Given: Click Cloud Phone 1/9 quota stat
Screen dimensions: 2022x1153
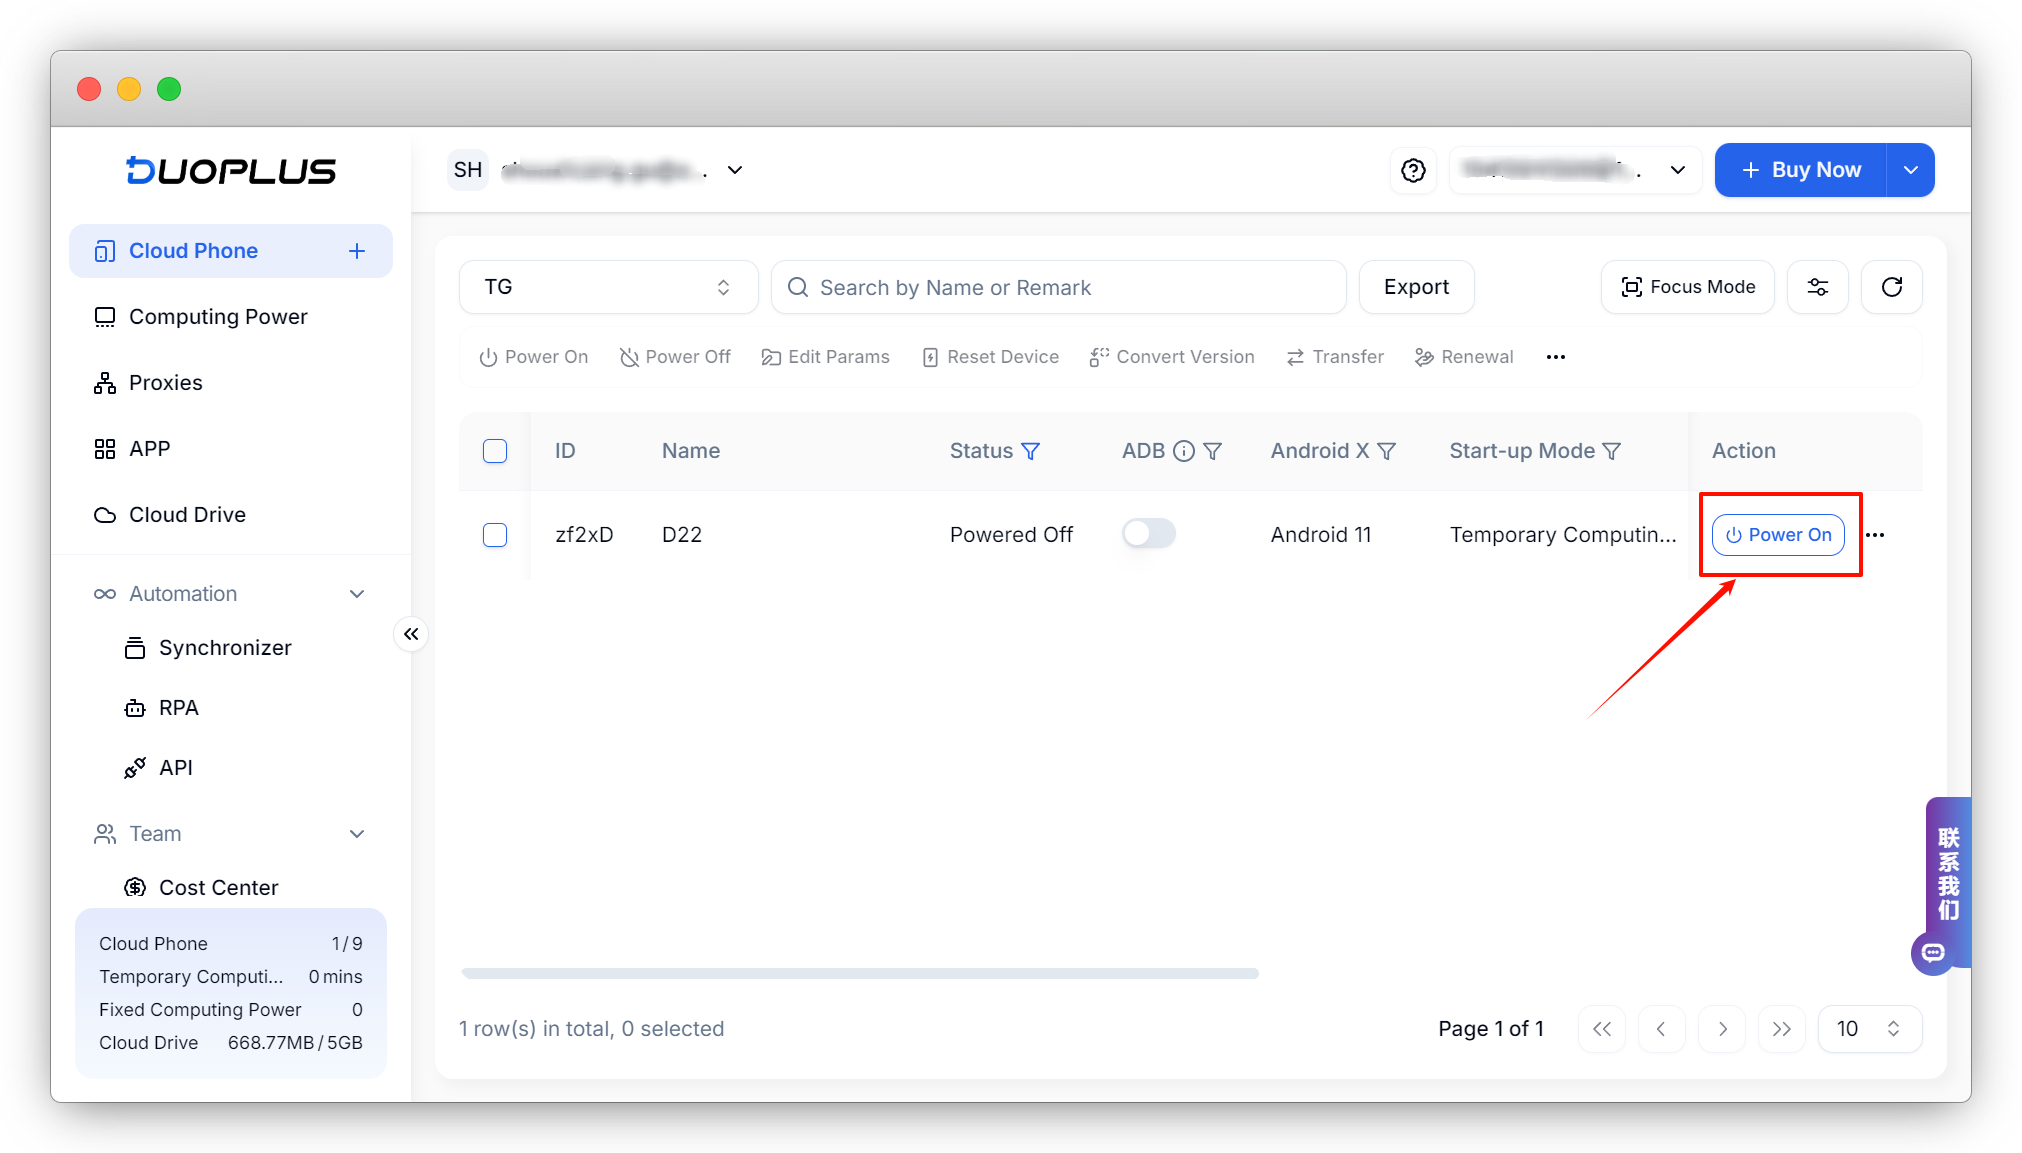Looking at the screenshot, I should (x=231, y=944).
